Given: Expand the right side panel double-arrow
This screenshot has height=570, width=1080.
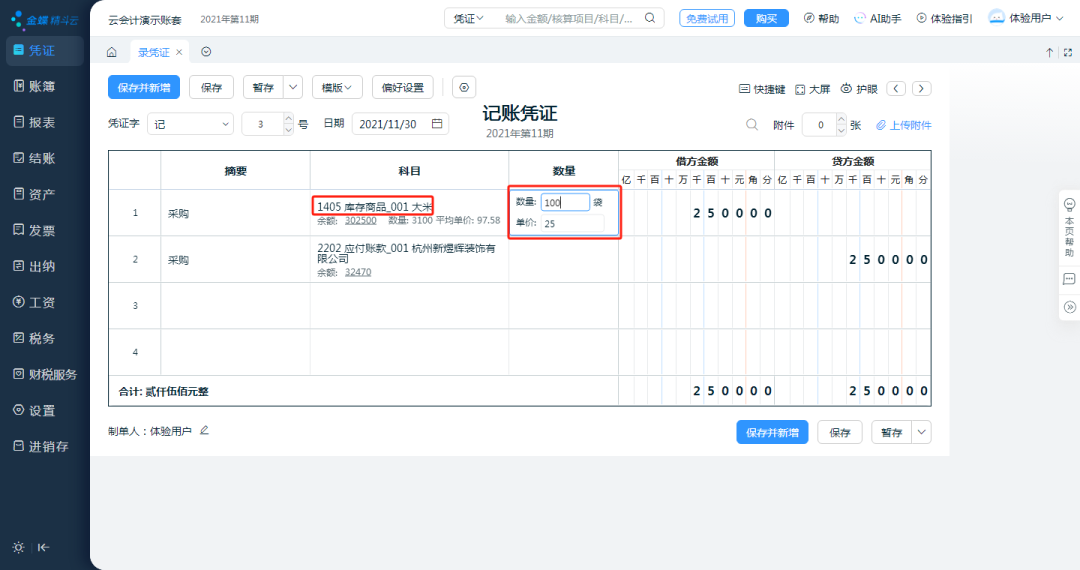Looking at the screenshot, I should pos(1069,307).
